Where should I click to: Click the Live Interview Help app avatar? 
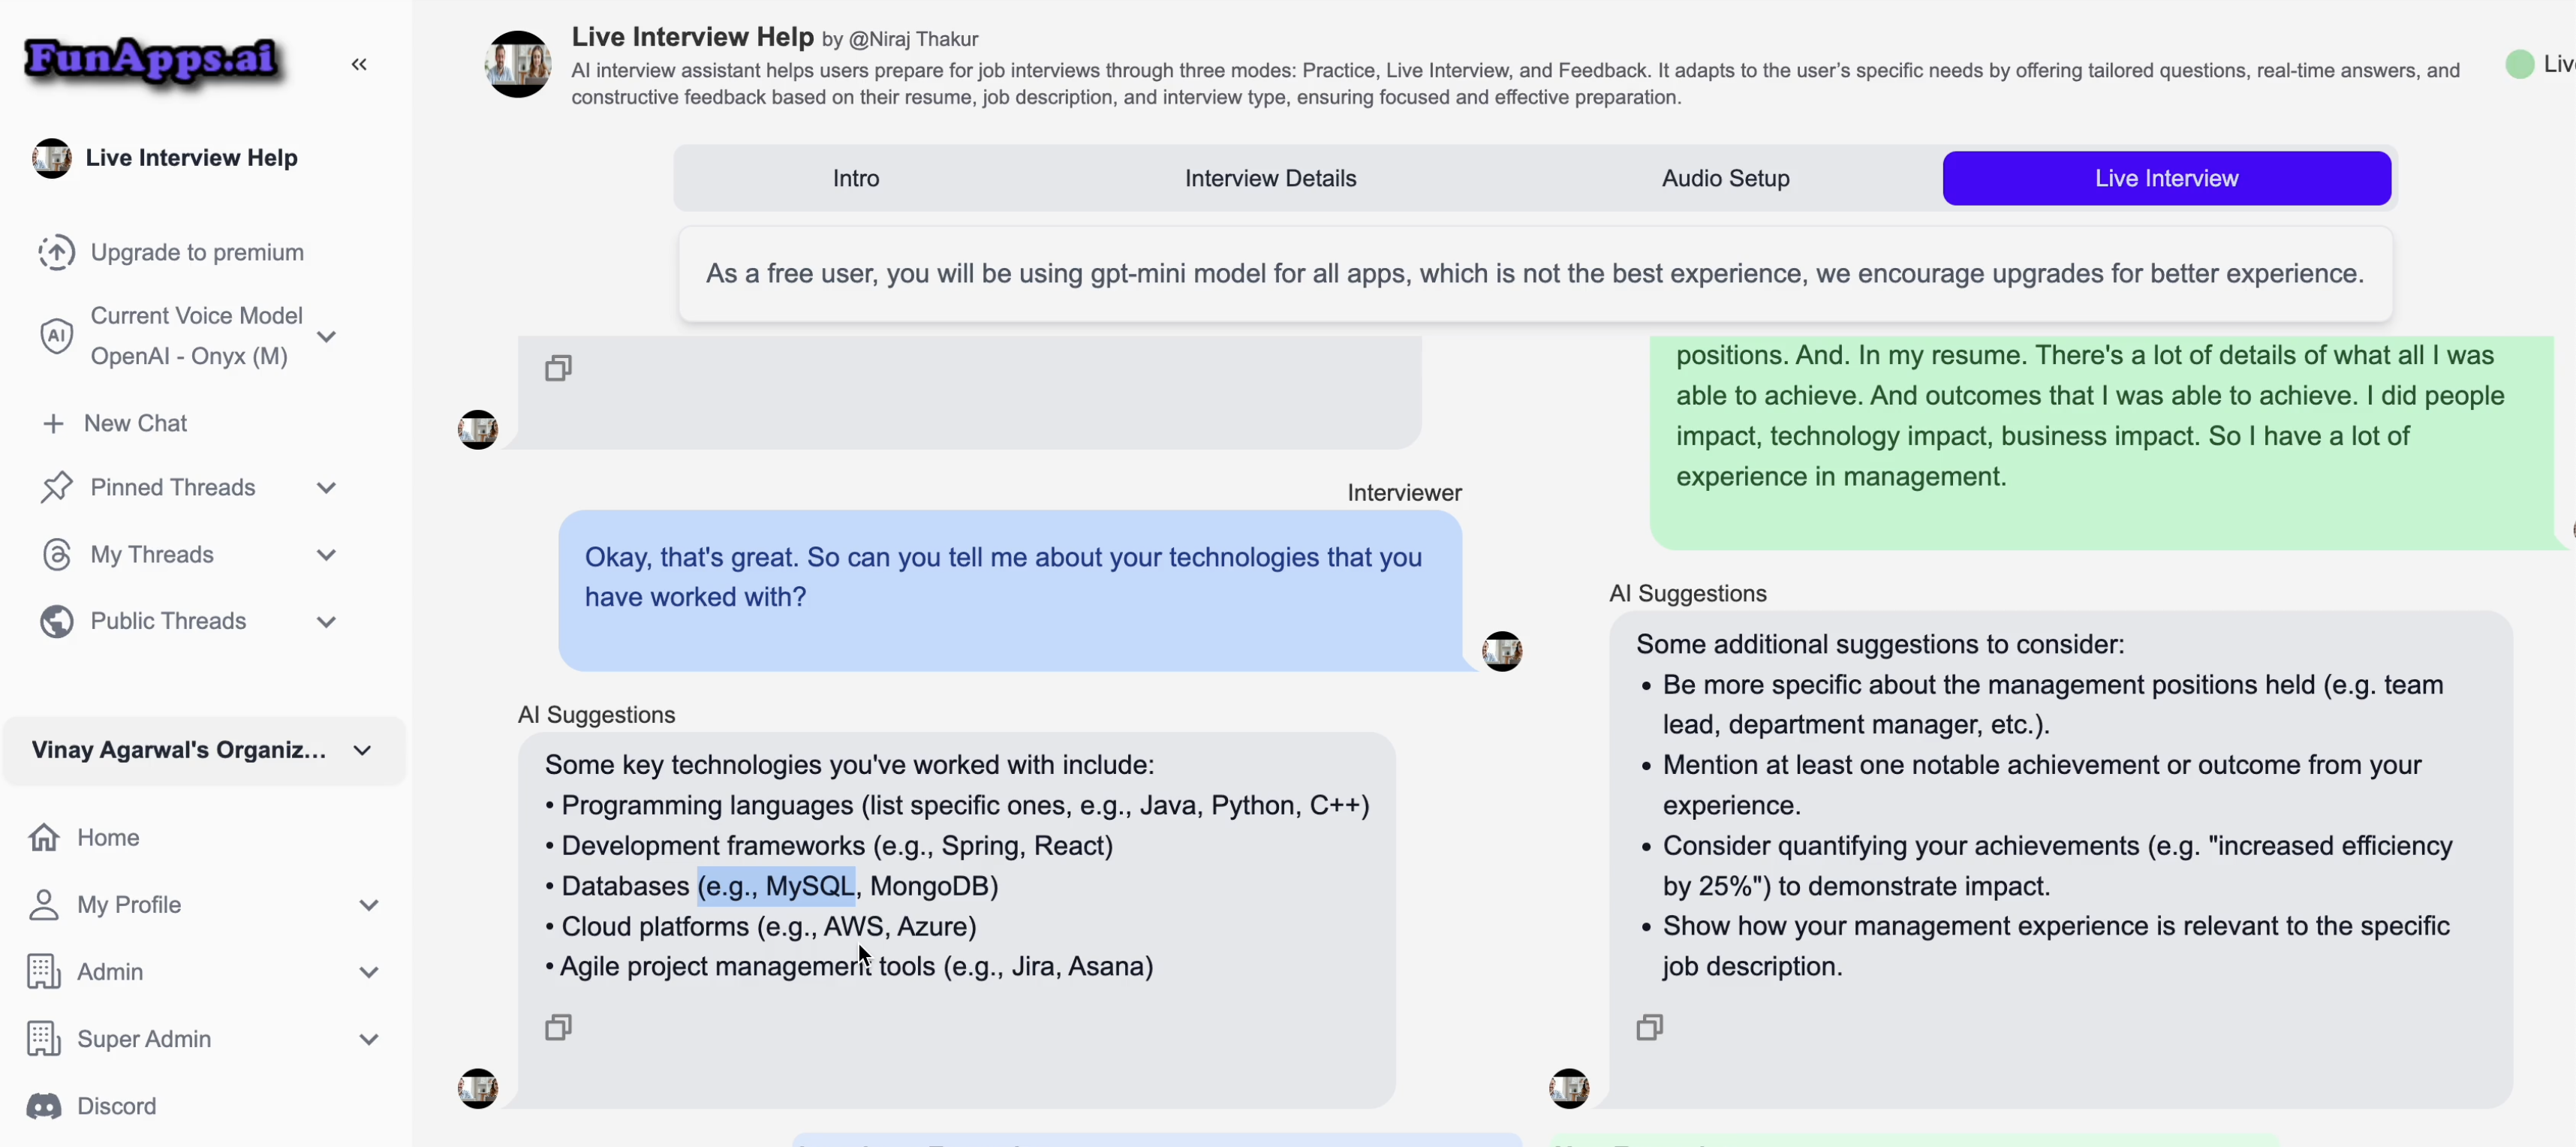coord(518,64)
